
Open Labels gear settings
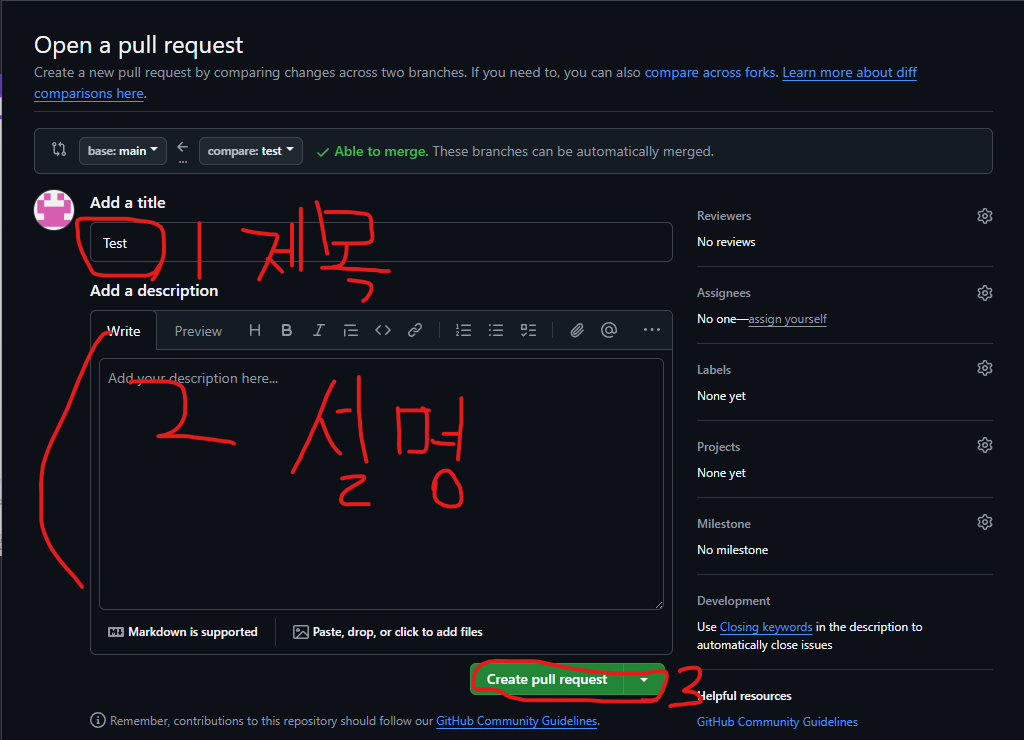coord(985,368)
